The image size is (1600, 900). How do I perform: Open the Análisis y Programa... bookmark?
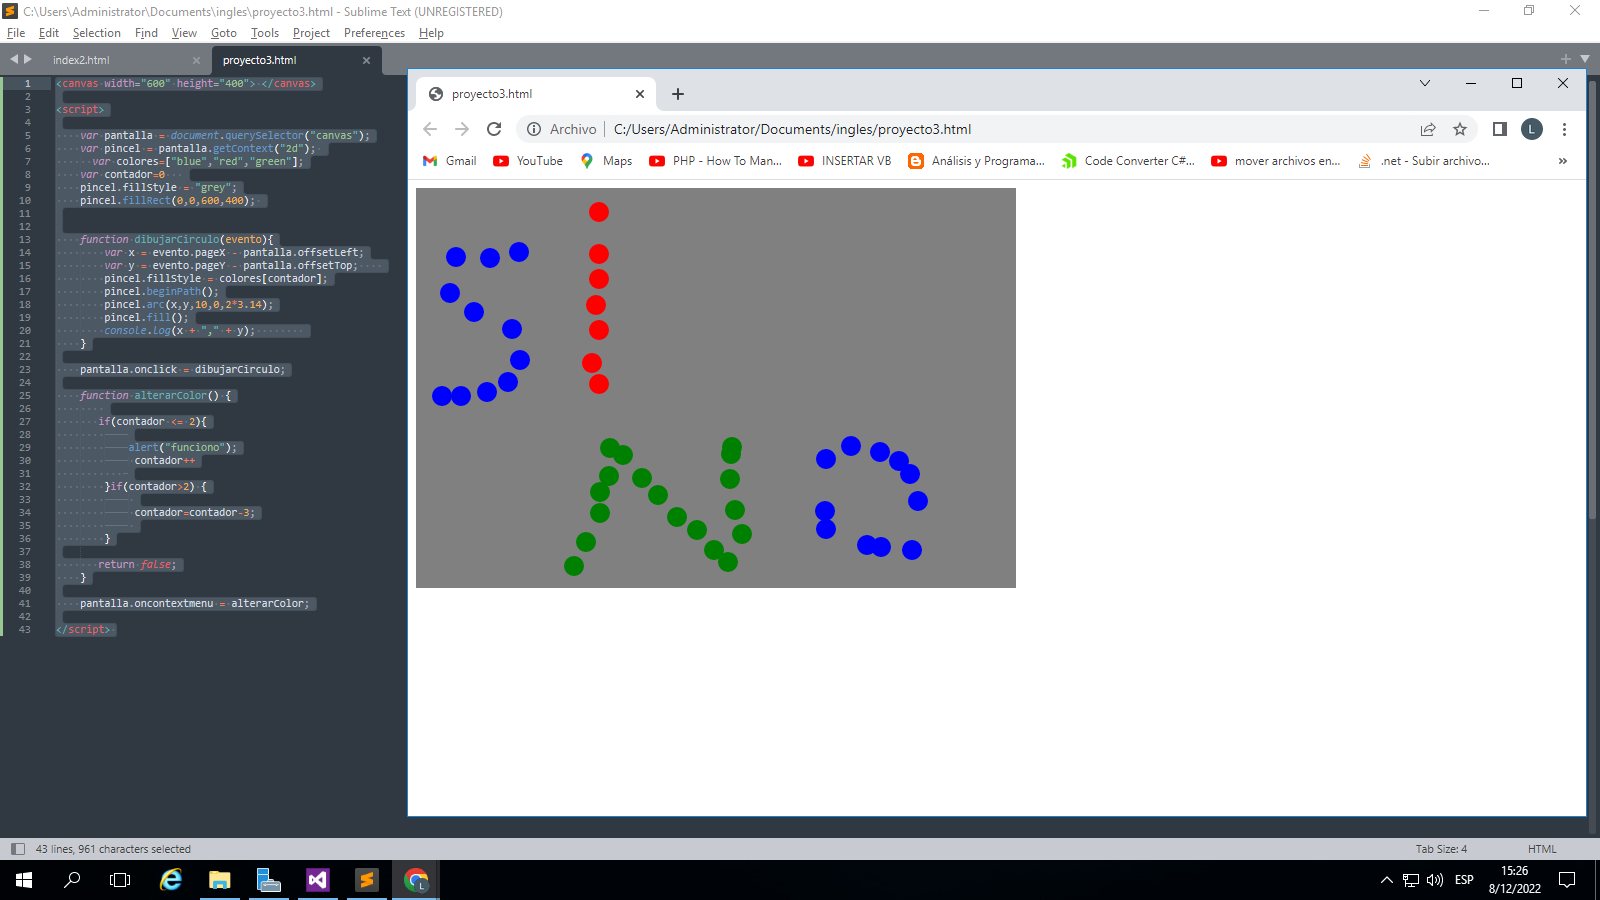[977, 161]
